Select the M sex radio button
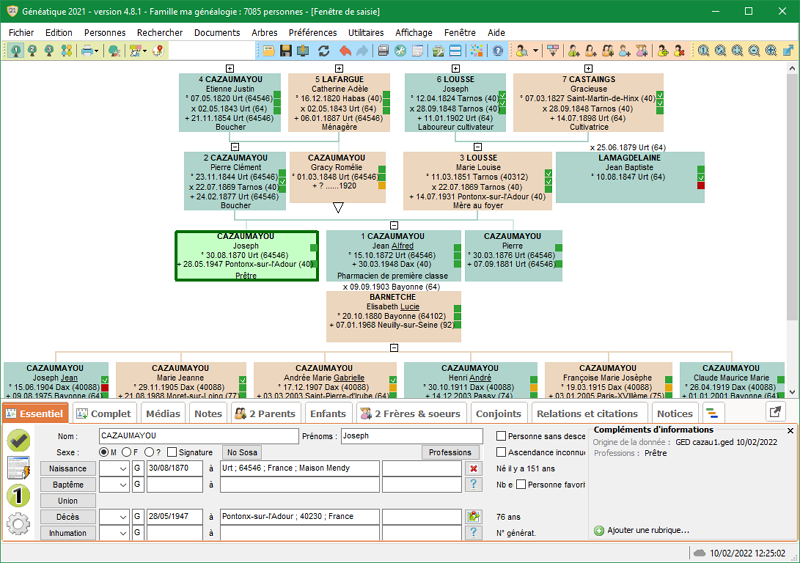The image size is (800, 563). pos(104,452)
